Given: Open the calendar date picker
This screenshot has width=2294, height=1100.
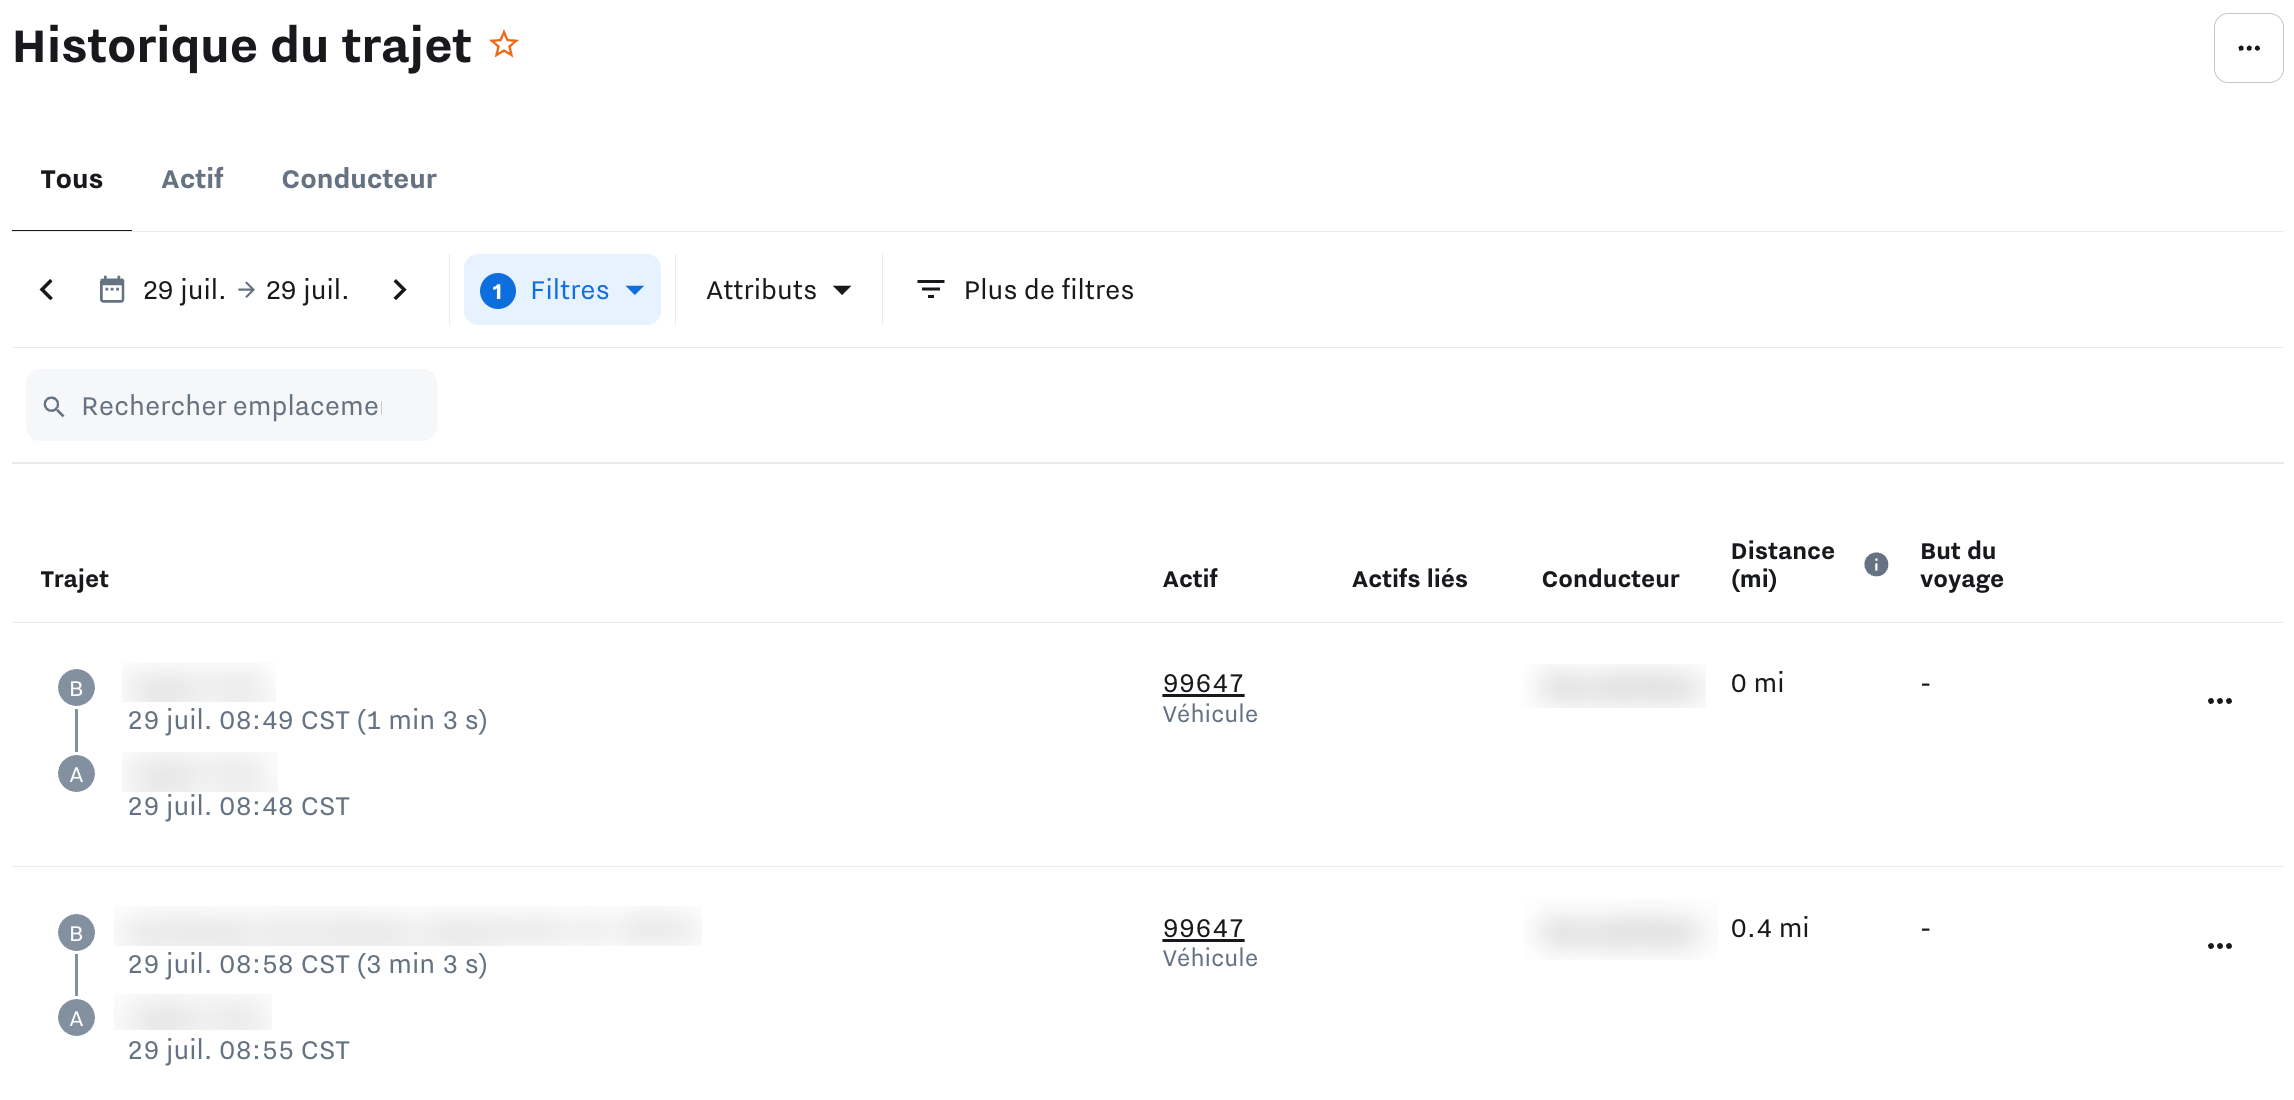Looking at the screenshot, I should click(x=112, y=290).
